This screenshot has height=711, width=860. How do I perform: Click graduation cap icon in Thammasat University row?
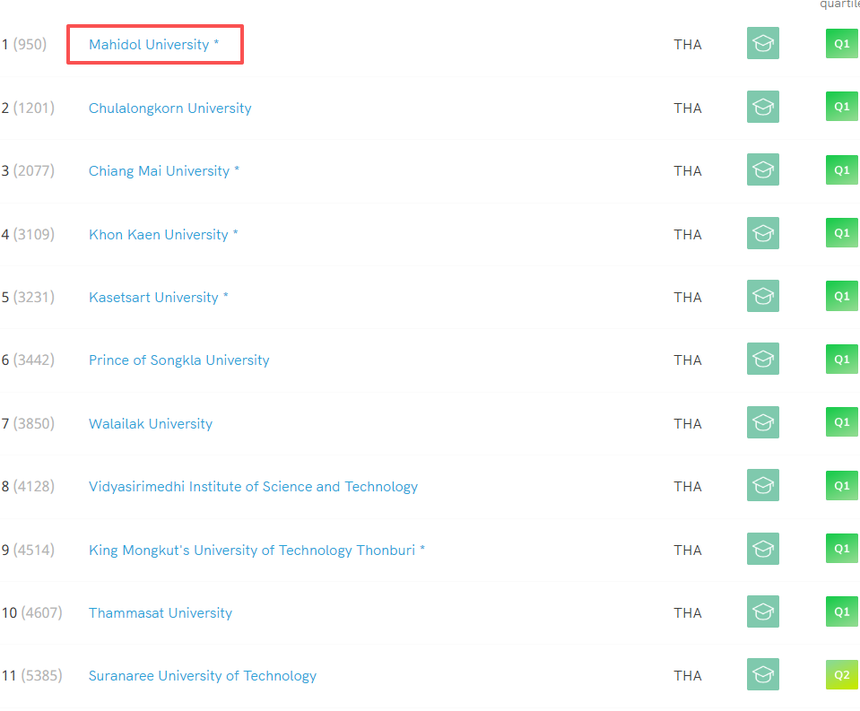click(762, 611)
